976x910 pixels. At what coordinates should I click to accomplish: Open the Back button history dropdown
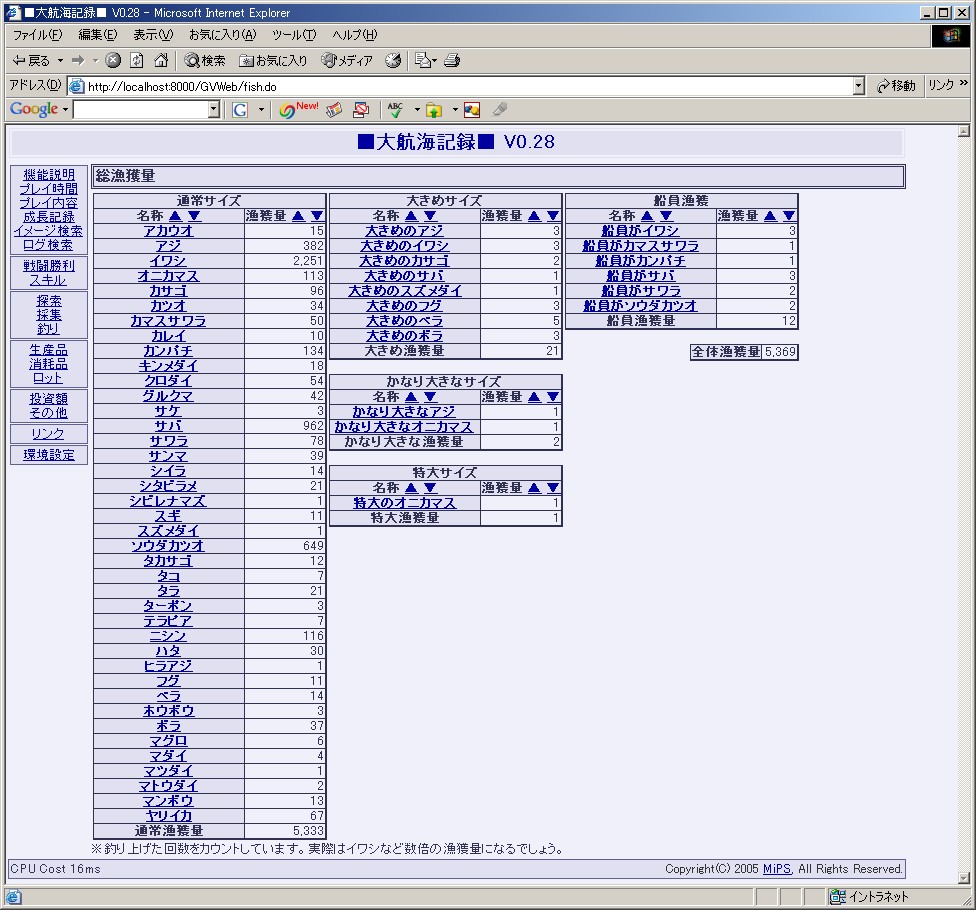pos(60,60)
